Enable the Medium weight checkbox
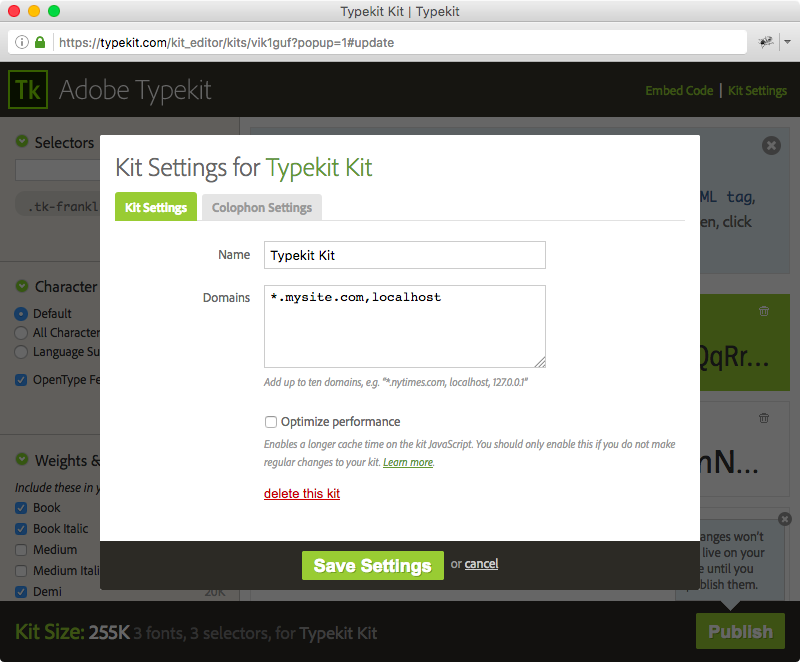Screen dimensions: 800x662 21,550
